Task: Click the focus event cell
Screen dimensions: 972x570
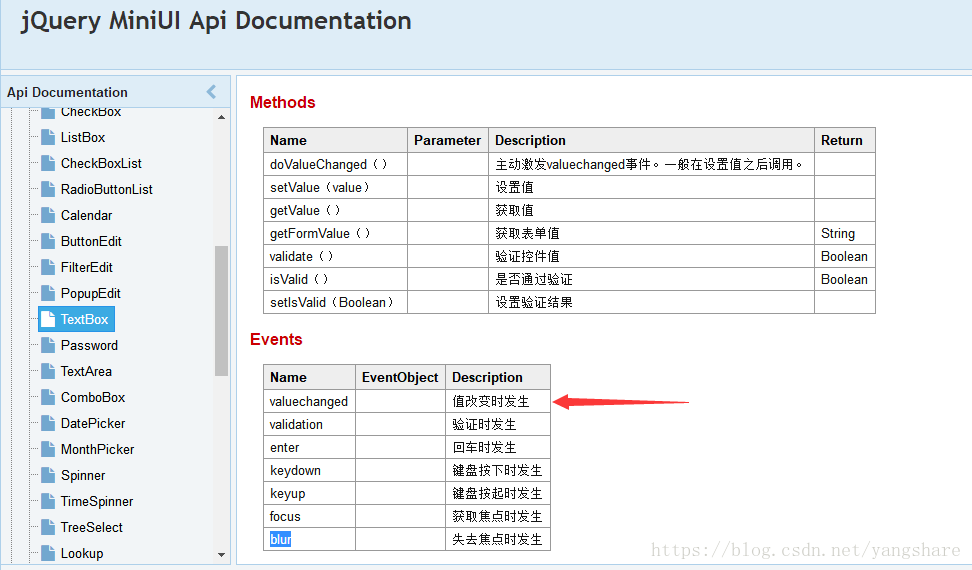Action: click(309, 515)
